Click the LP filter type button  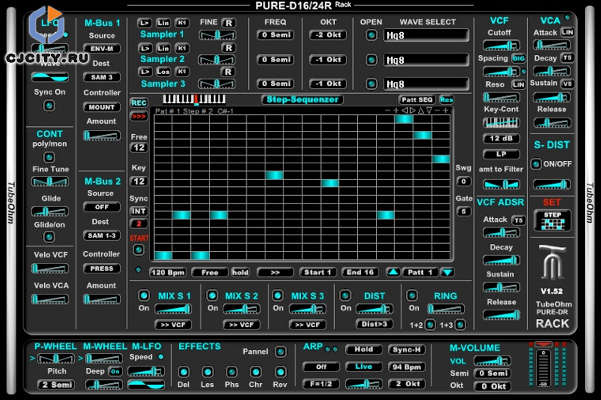[501, 154]
